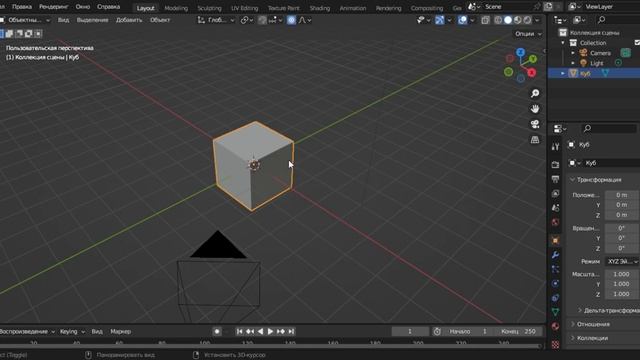Image resolution: width=640 pixels, height=360 pixels.
Task: Open the Render properties tab
Action: click(x=555, y=164)
